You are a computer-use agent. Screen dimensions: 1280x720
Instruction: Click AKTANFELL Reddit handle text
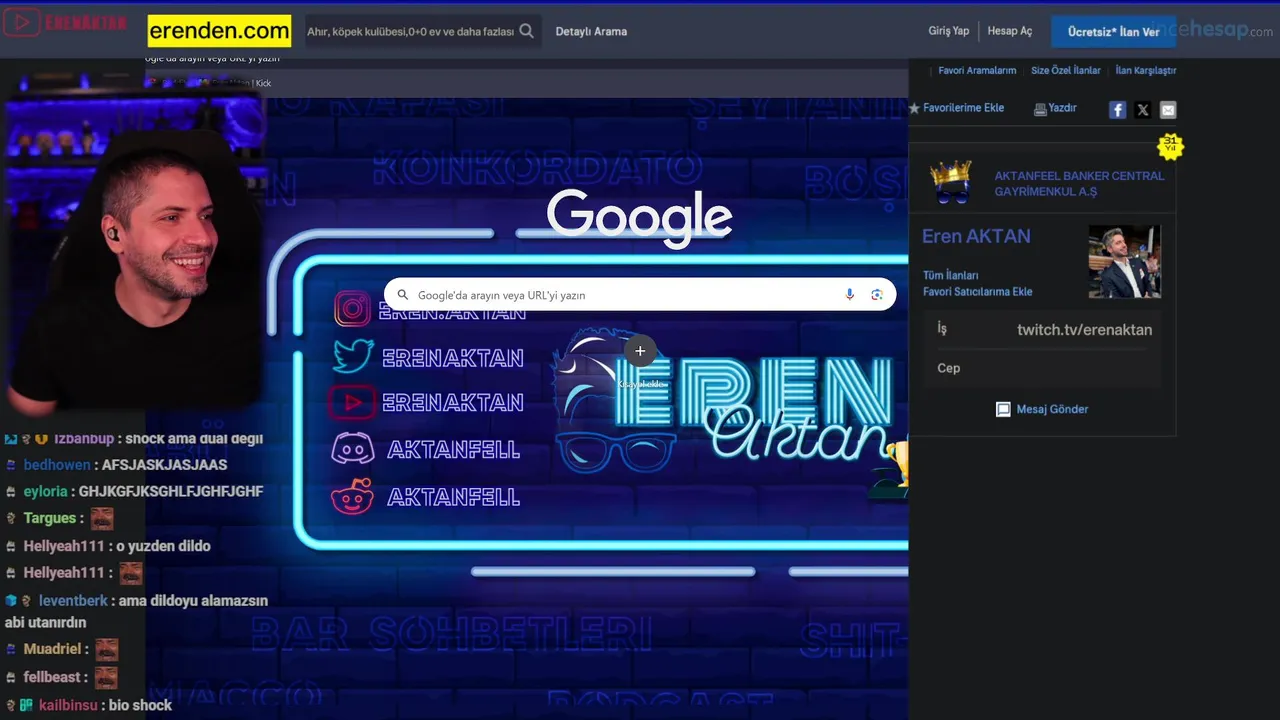coord(453,497)
